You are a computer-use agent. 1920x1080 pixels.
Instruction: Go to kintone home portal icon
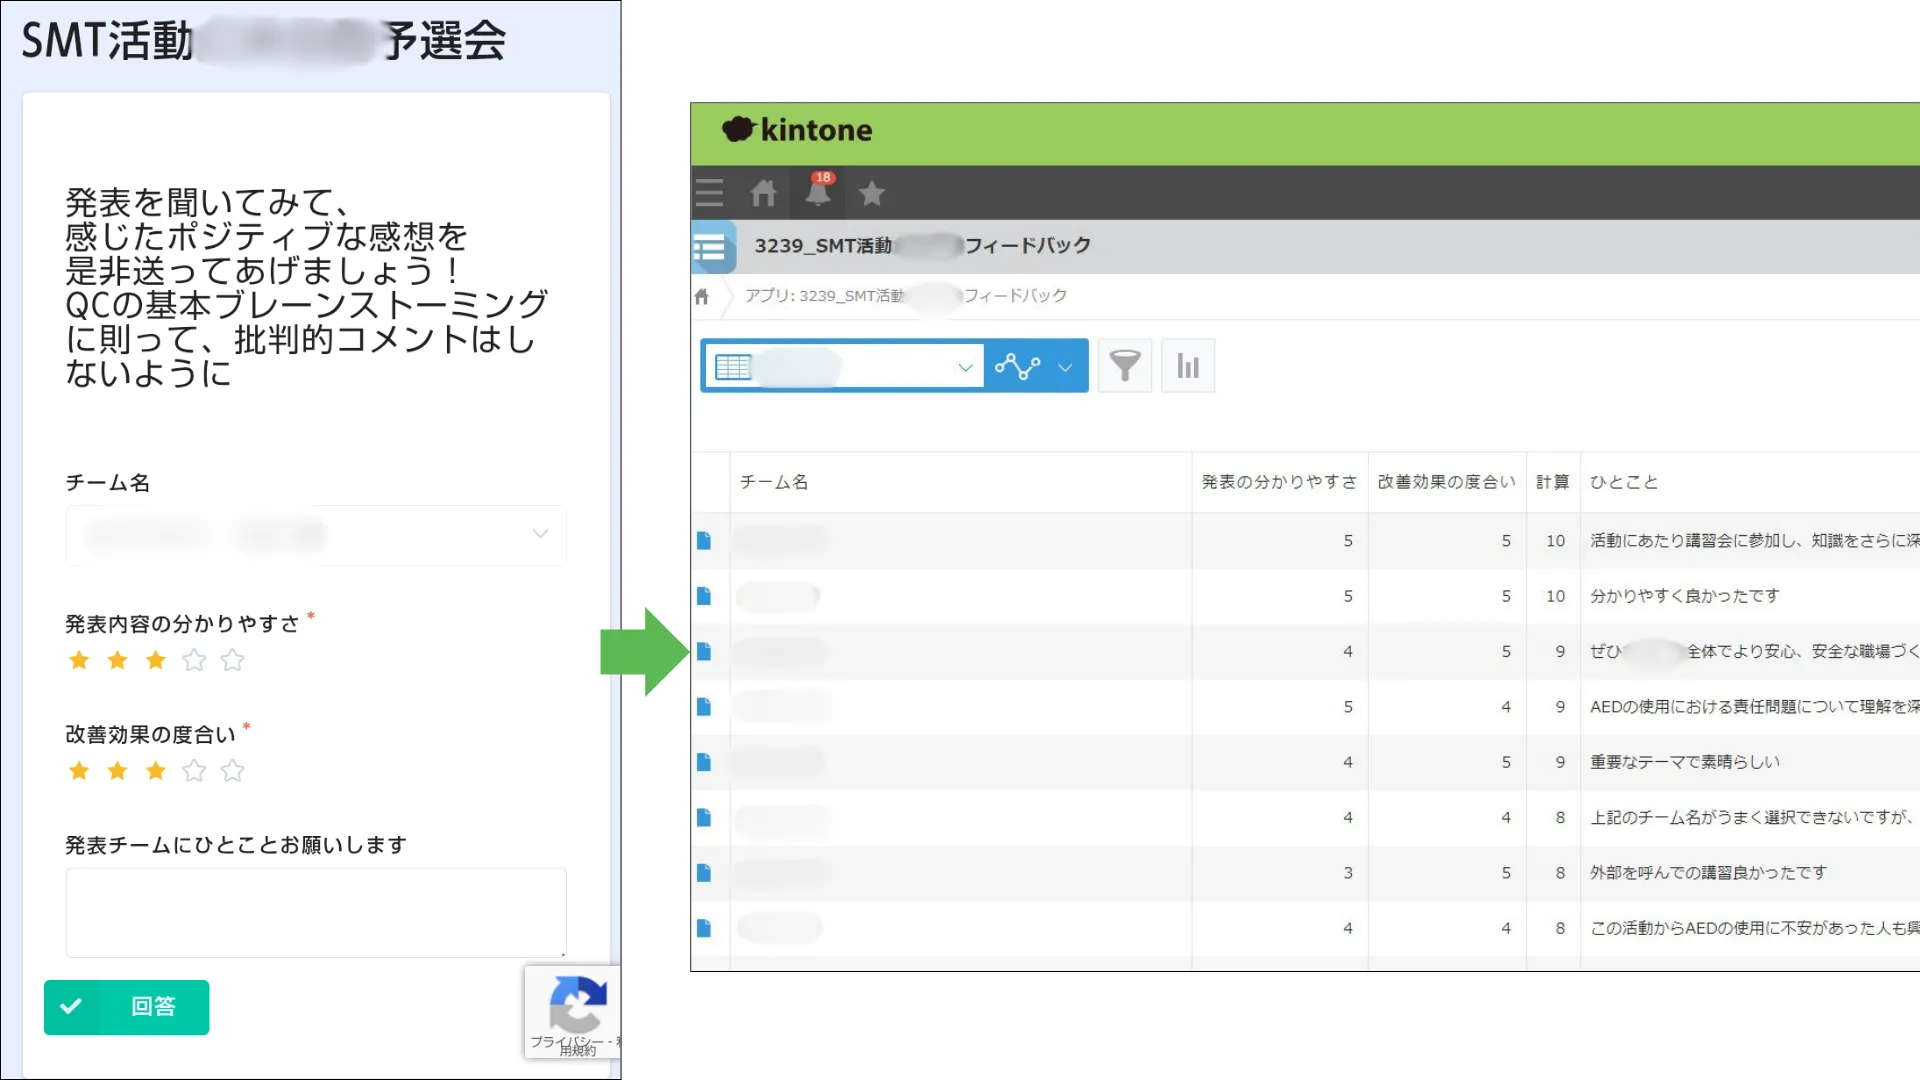click(x=763, y=193)
